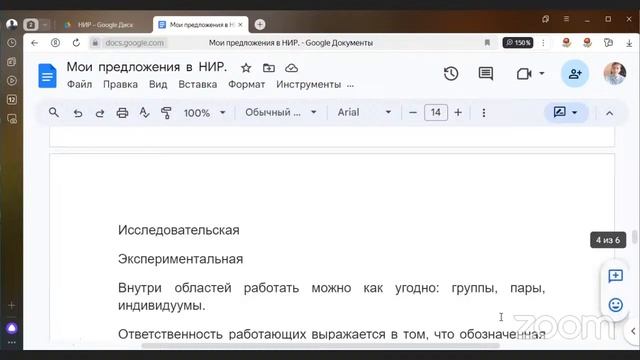Click the word Исследовательская
Screen dimensions: 640x360
[x=179, y=230]
